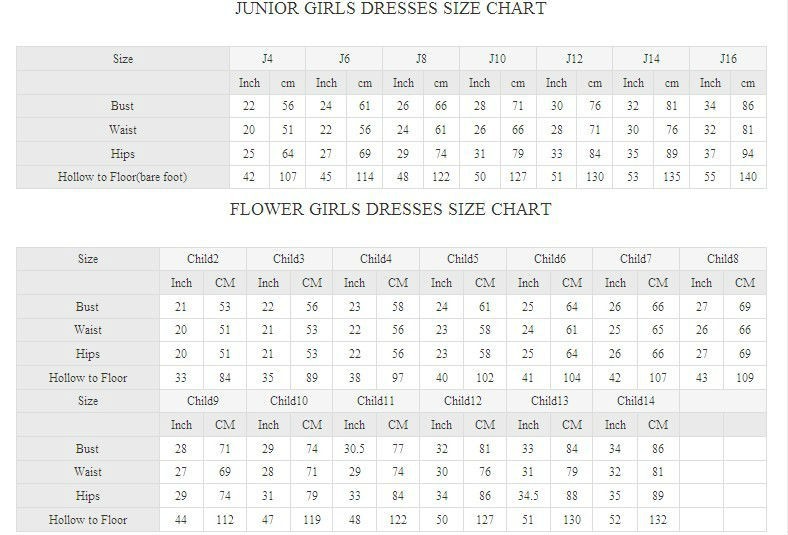Click the J16 size column header
This screenshot has height=535, width=788.
coord(727,59)
